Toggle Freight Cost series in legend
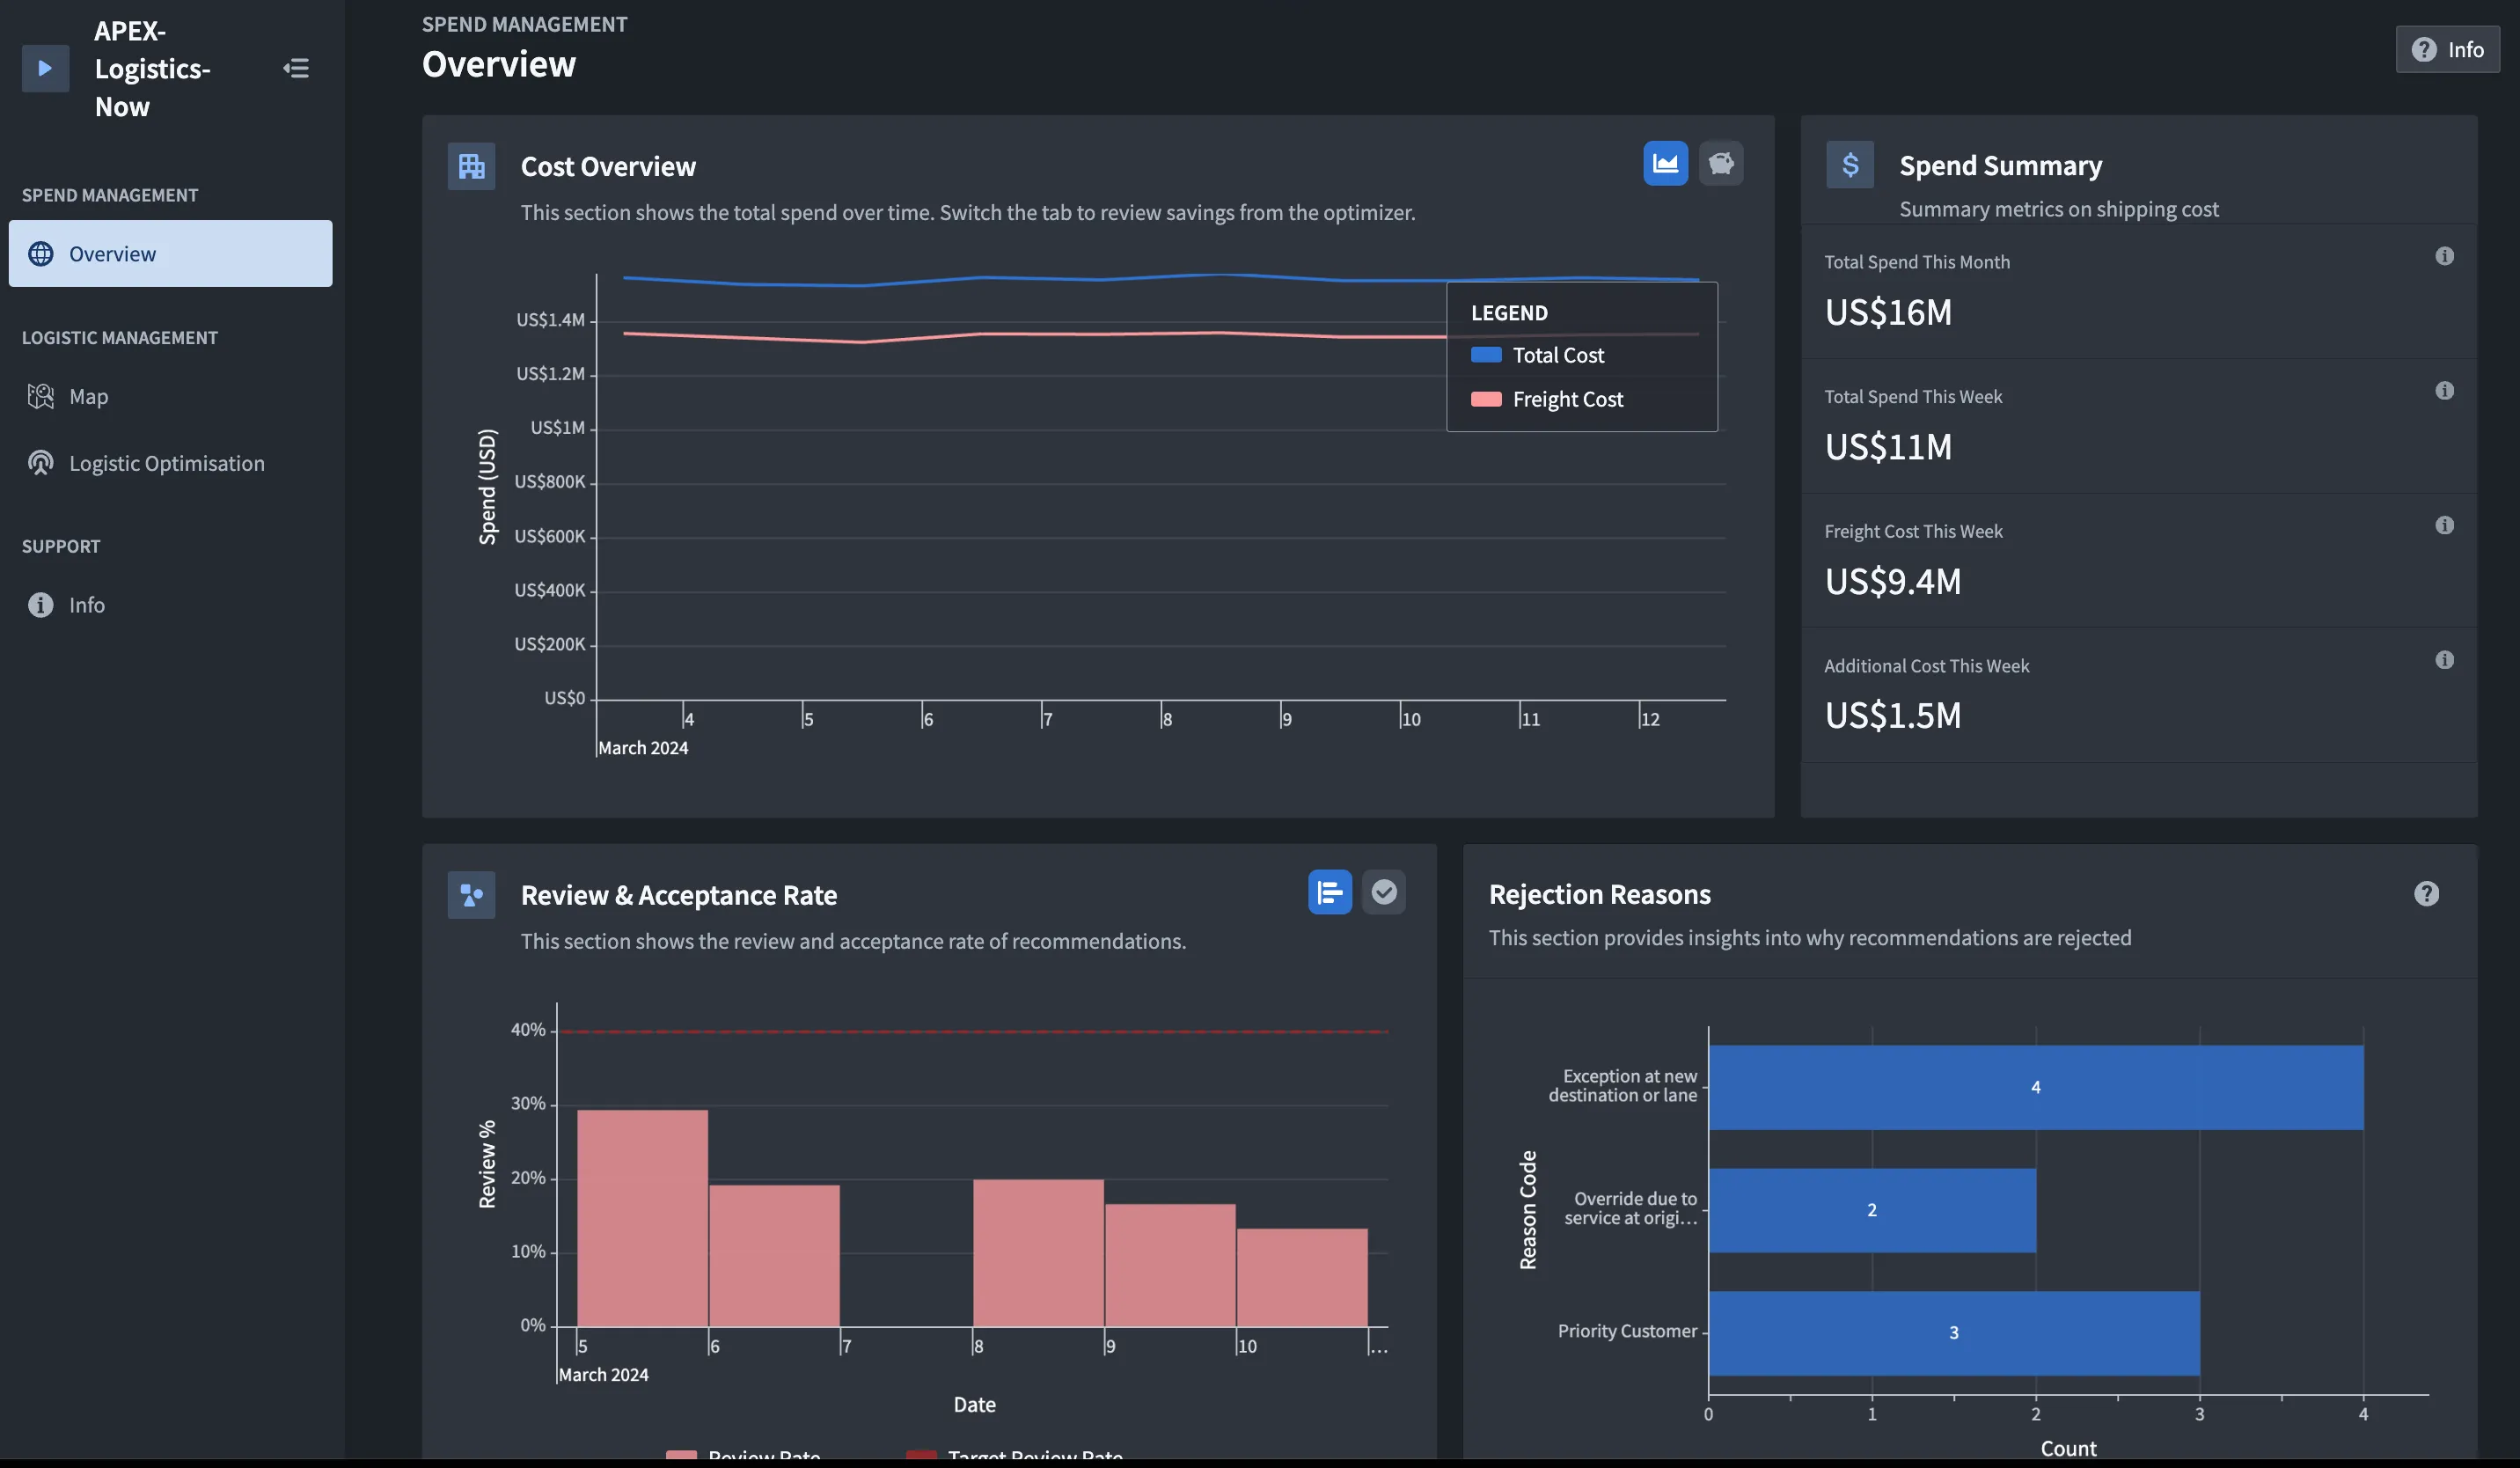 [1566, 400]
